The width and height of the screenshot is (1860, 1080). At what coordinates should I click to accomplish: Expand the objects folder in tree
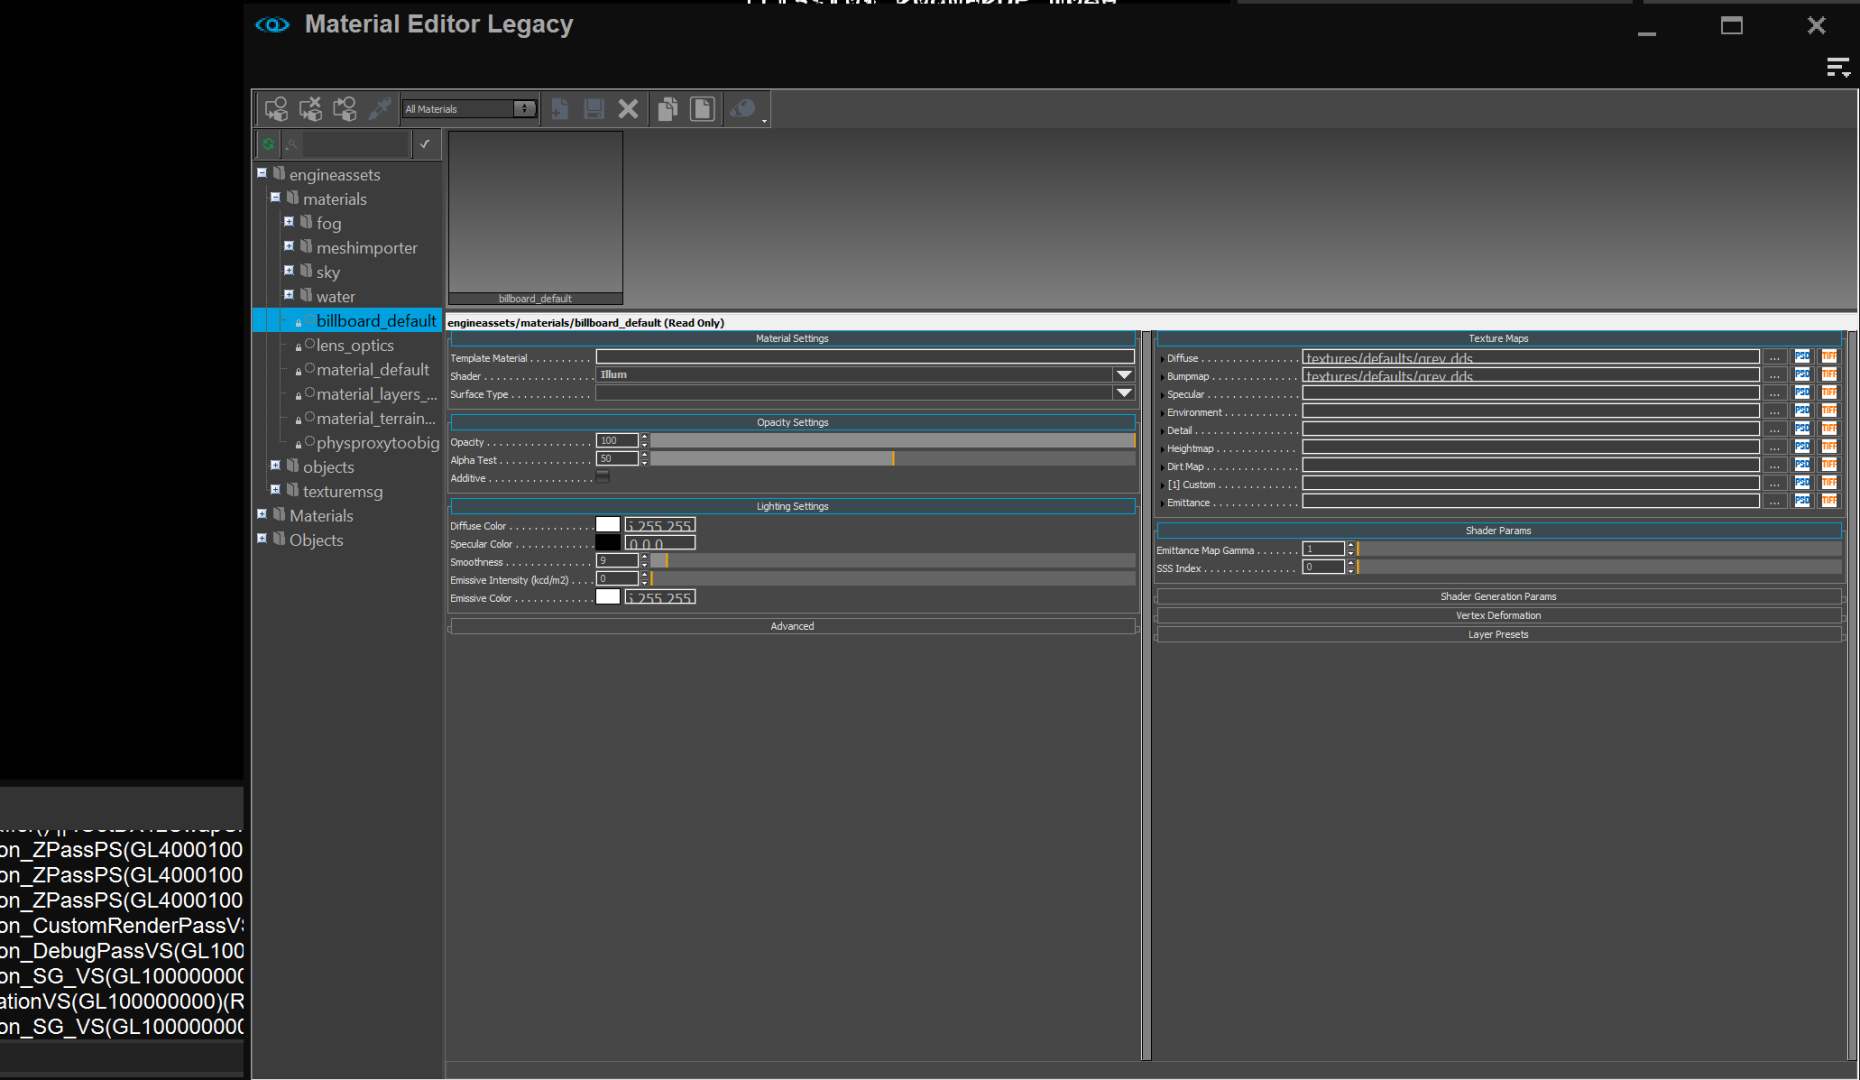(276, 466)
